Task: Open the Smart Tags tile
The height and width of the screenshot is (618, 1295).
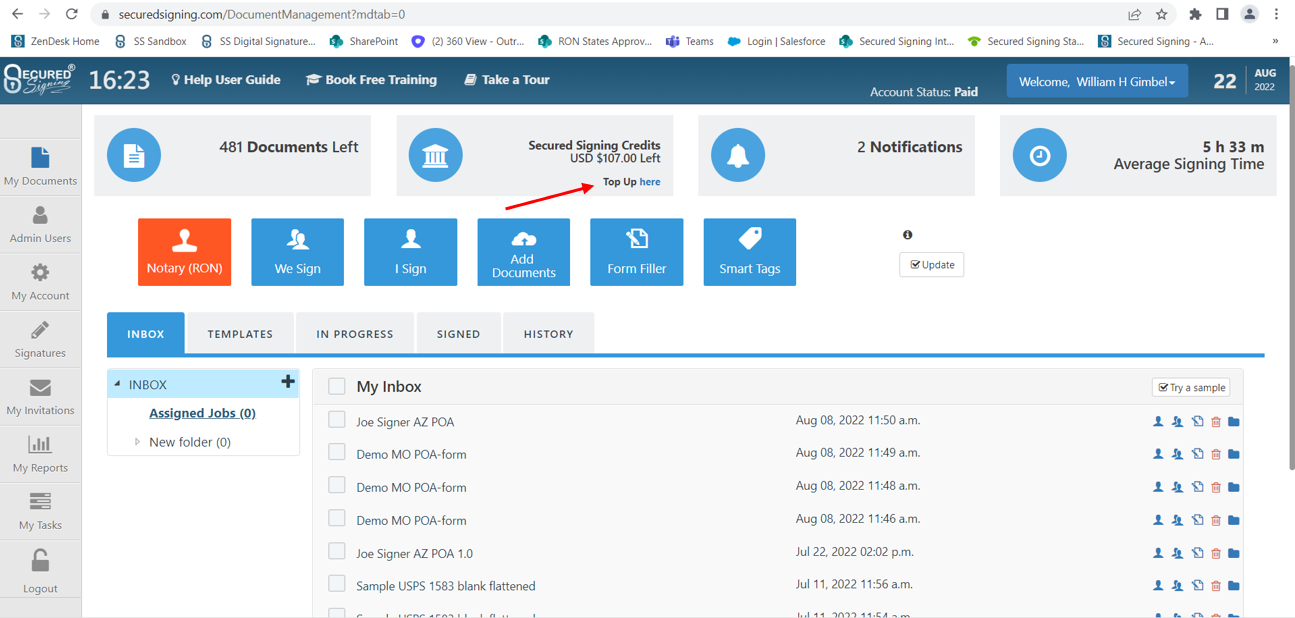Action: [749, 252]
